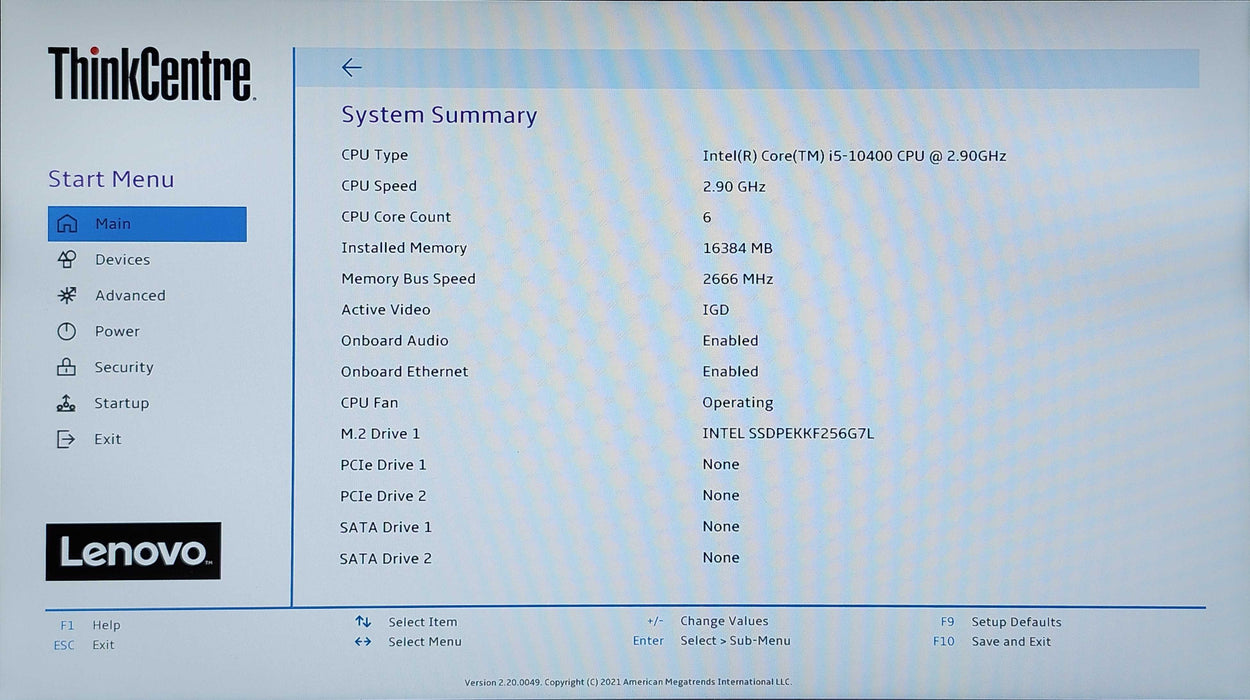The image size is (1250, 700).
Task: Select the SATA Drive 1 label
Action: click(x=386, y=527)
